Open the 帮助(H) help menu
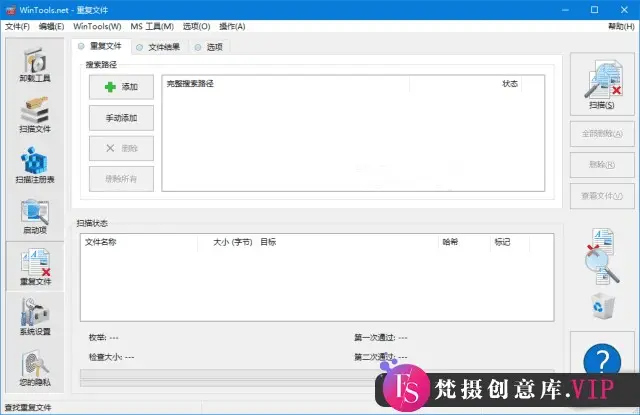Image resolution: width=640 pixels, height=415 pixels. (x=621, y=27)
